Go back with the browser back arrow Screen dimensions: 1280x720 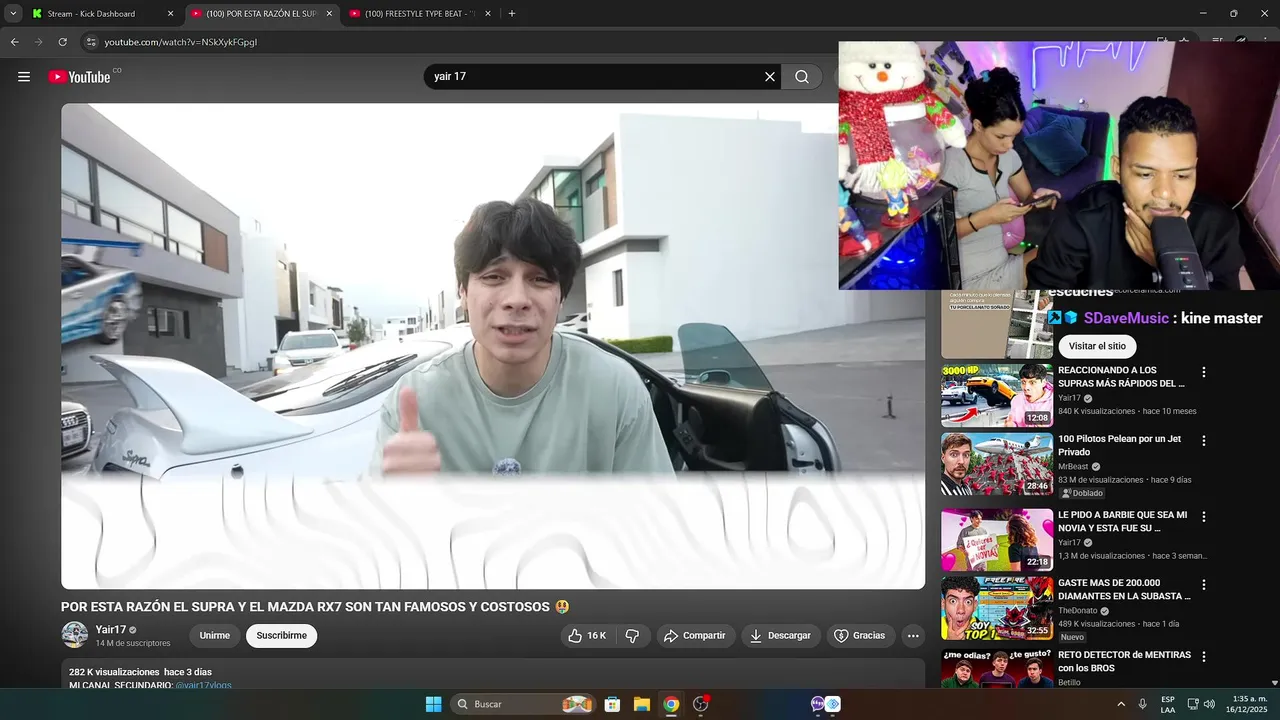coord(14,42)
